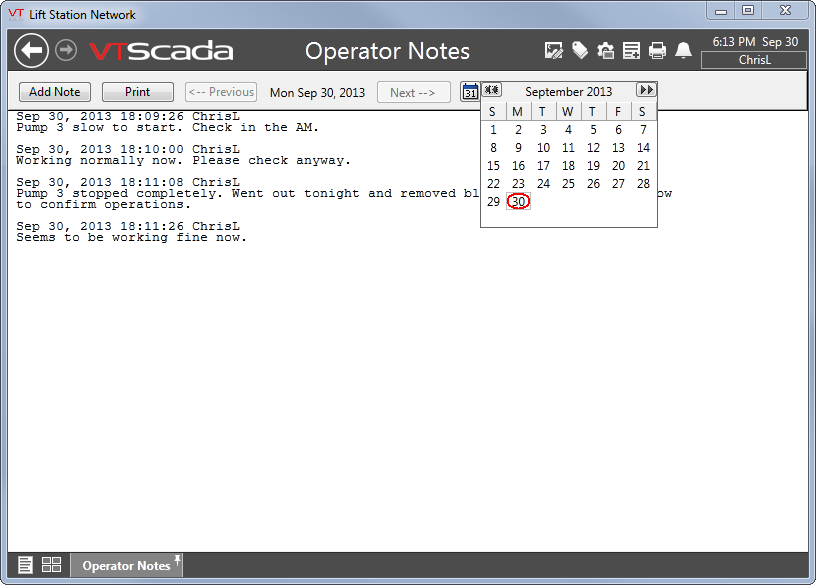This screenshot has height=585, width=816.
Task: Click the Add Note button
Action: (x=54, y=91)
